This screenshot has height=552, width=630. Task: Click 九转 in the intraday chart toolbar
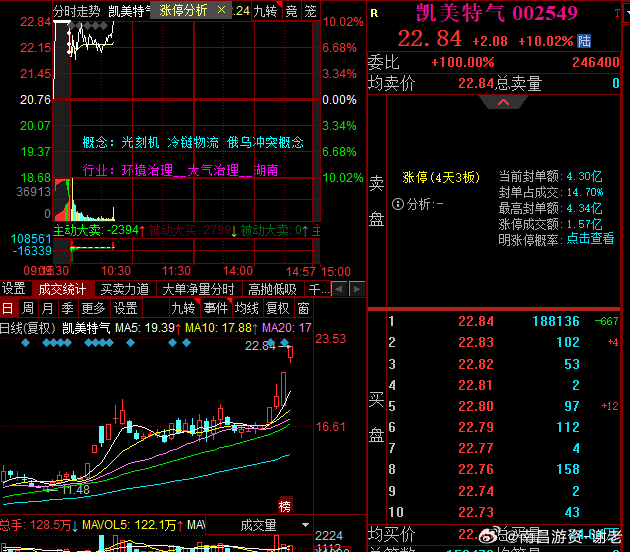[266, 11]
